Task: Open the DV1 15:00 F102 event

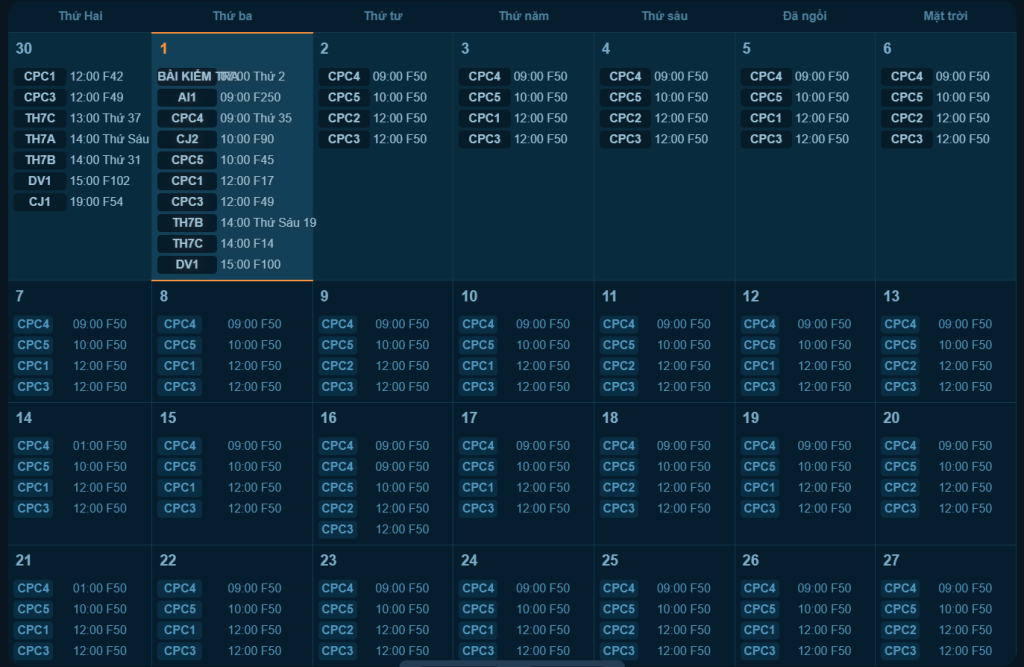Action: click(40, 181)
